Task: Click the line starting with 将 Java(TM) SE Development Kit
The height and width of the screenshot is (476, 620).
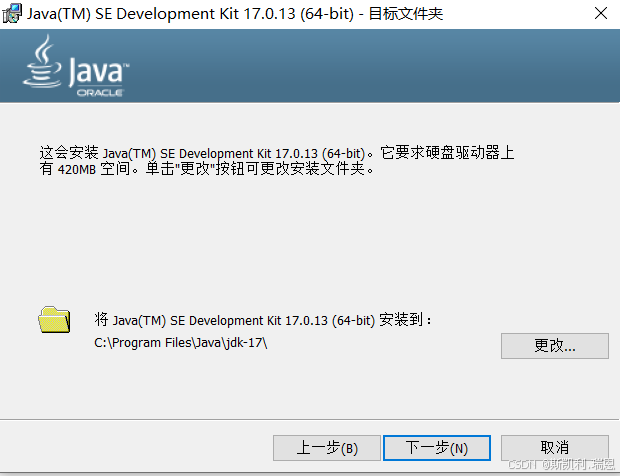Action: pos(263,320)
